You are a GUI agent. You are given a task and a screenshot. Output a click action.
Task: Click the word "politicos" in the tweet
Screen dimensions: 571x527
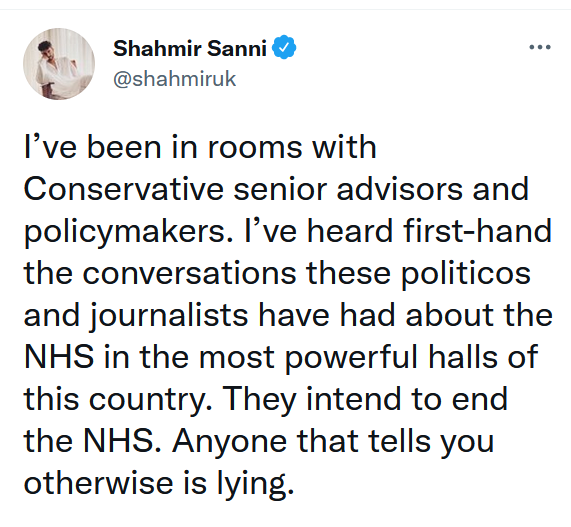click(x=466, y=275)
